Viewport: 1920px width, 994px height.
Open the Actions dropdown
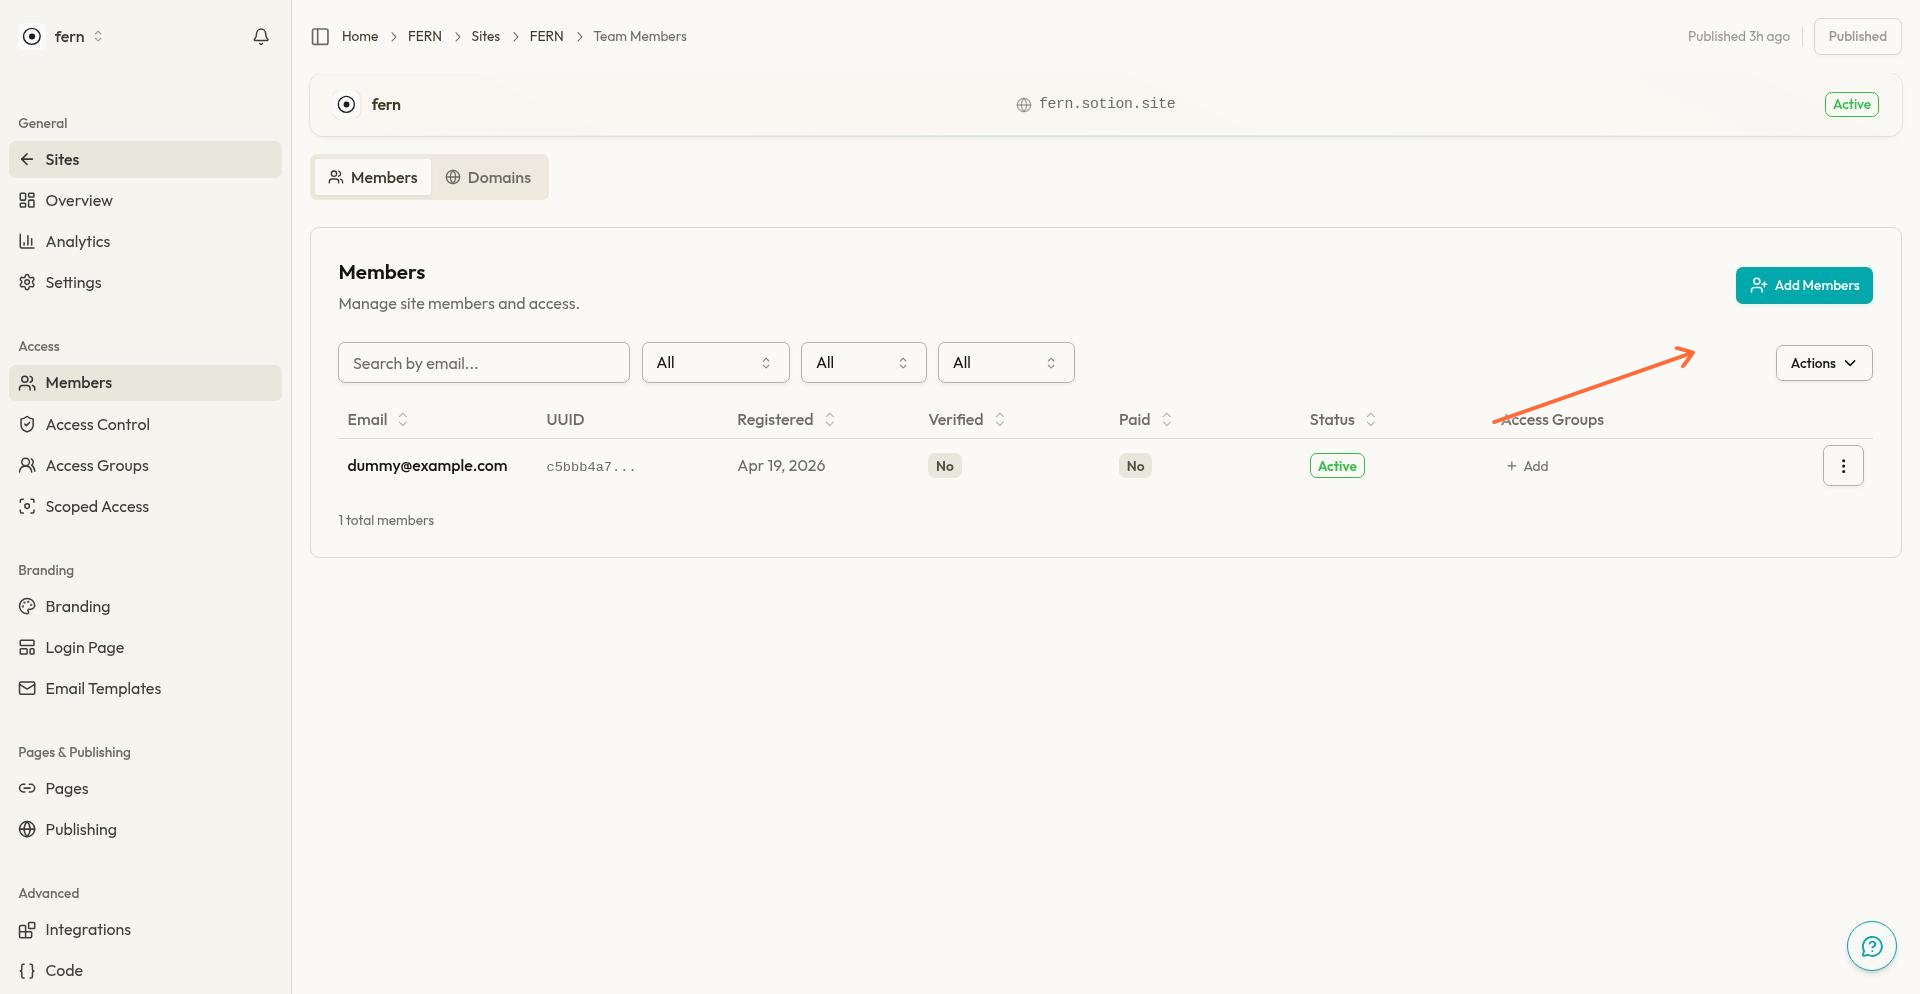point(1824,363)
